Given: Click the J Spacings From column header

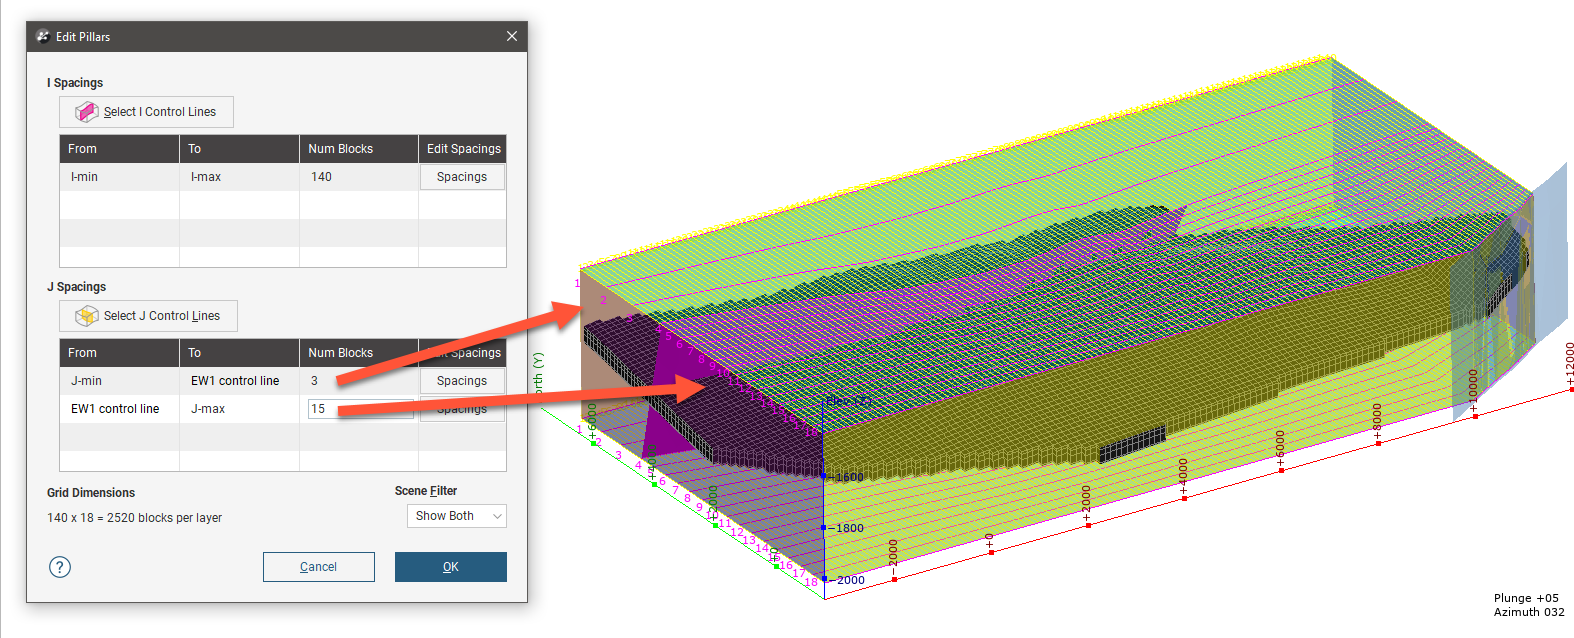Looking at the screenshot, I should 118,353.
